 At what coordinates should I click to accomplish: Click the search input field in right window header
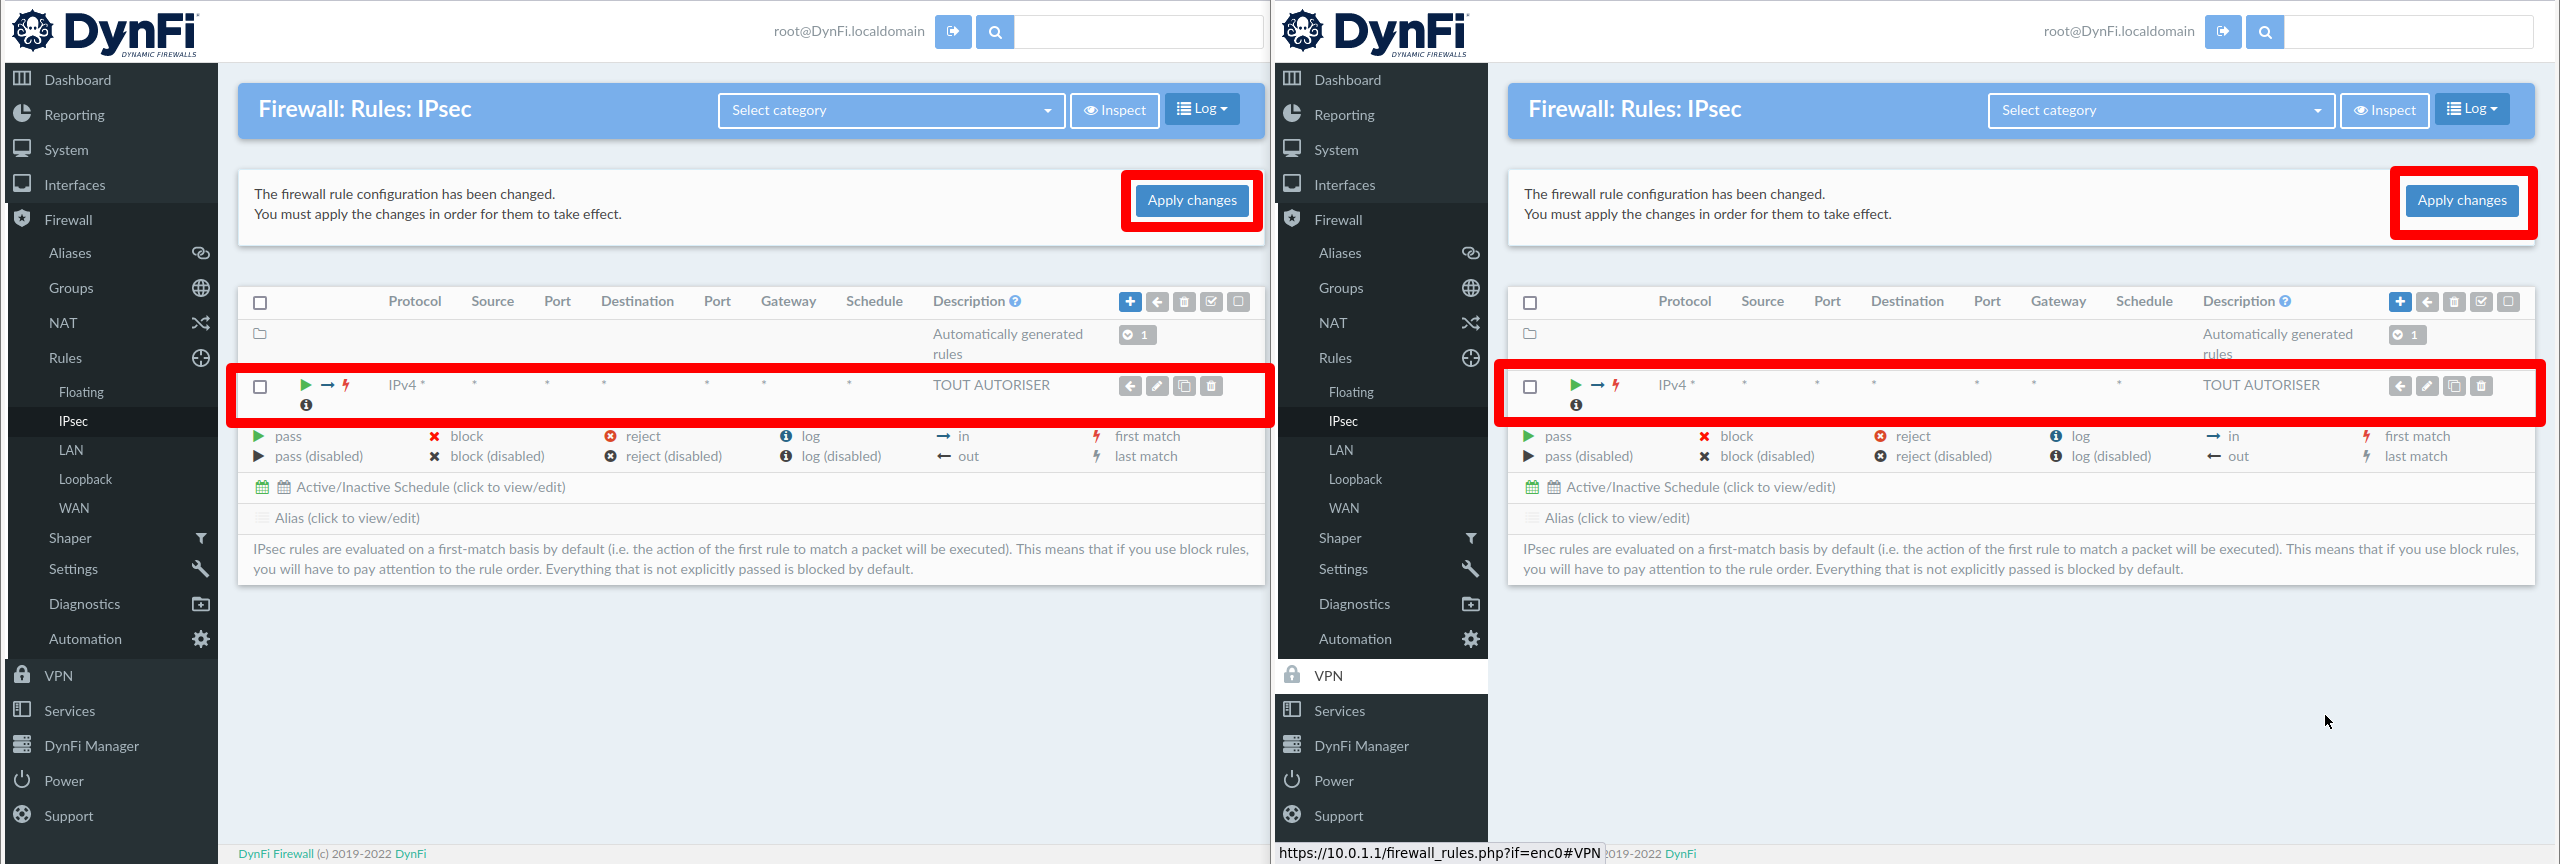pos(2408,32)
